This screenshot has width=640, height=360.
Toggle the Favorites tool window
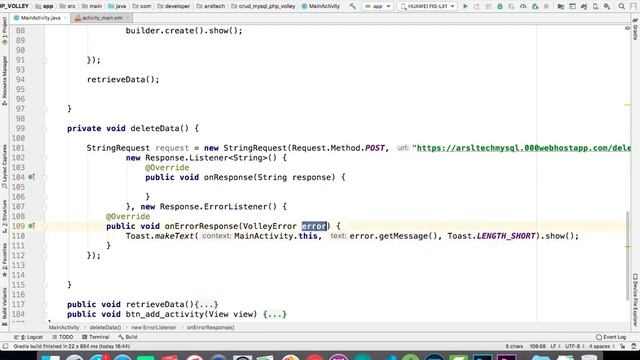click(4, 260)
